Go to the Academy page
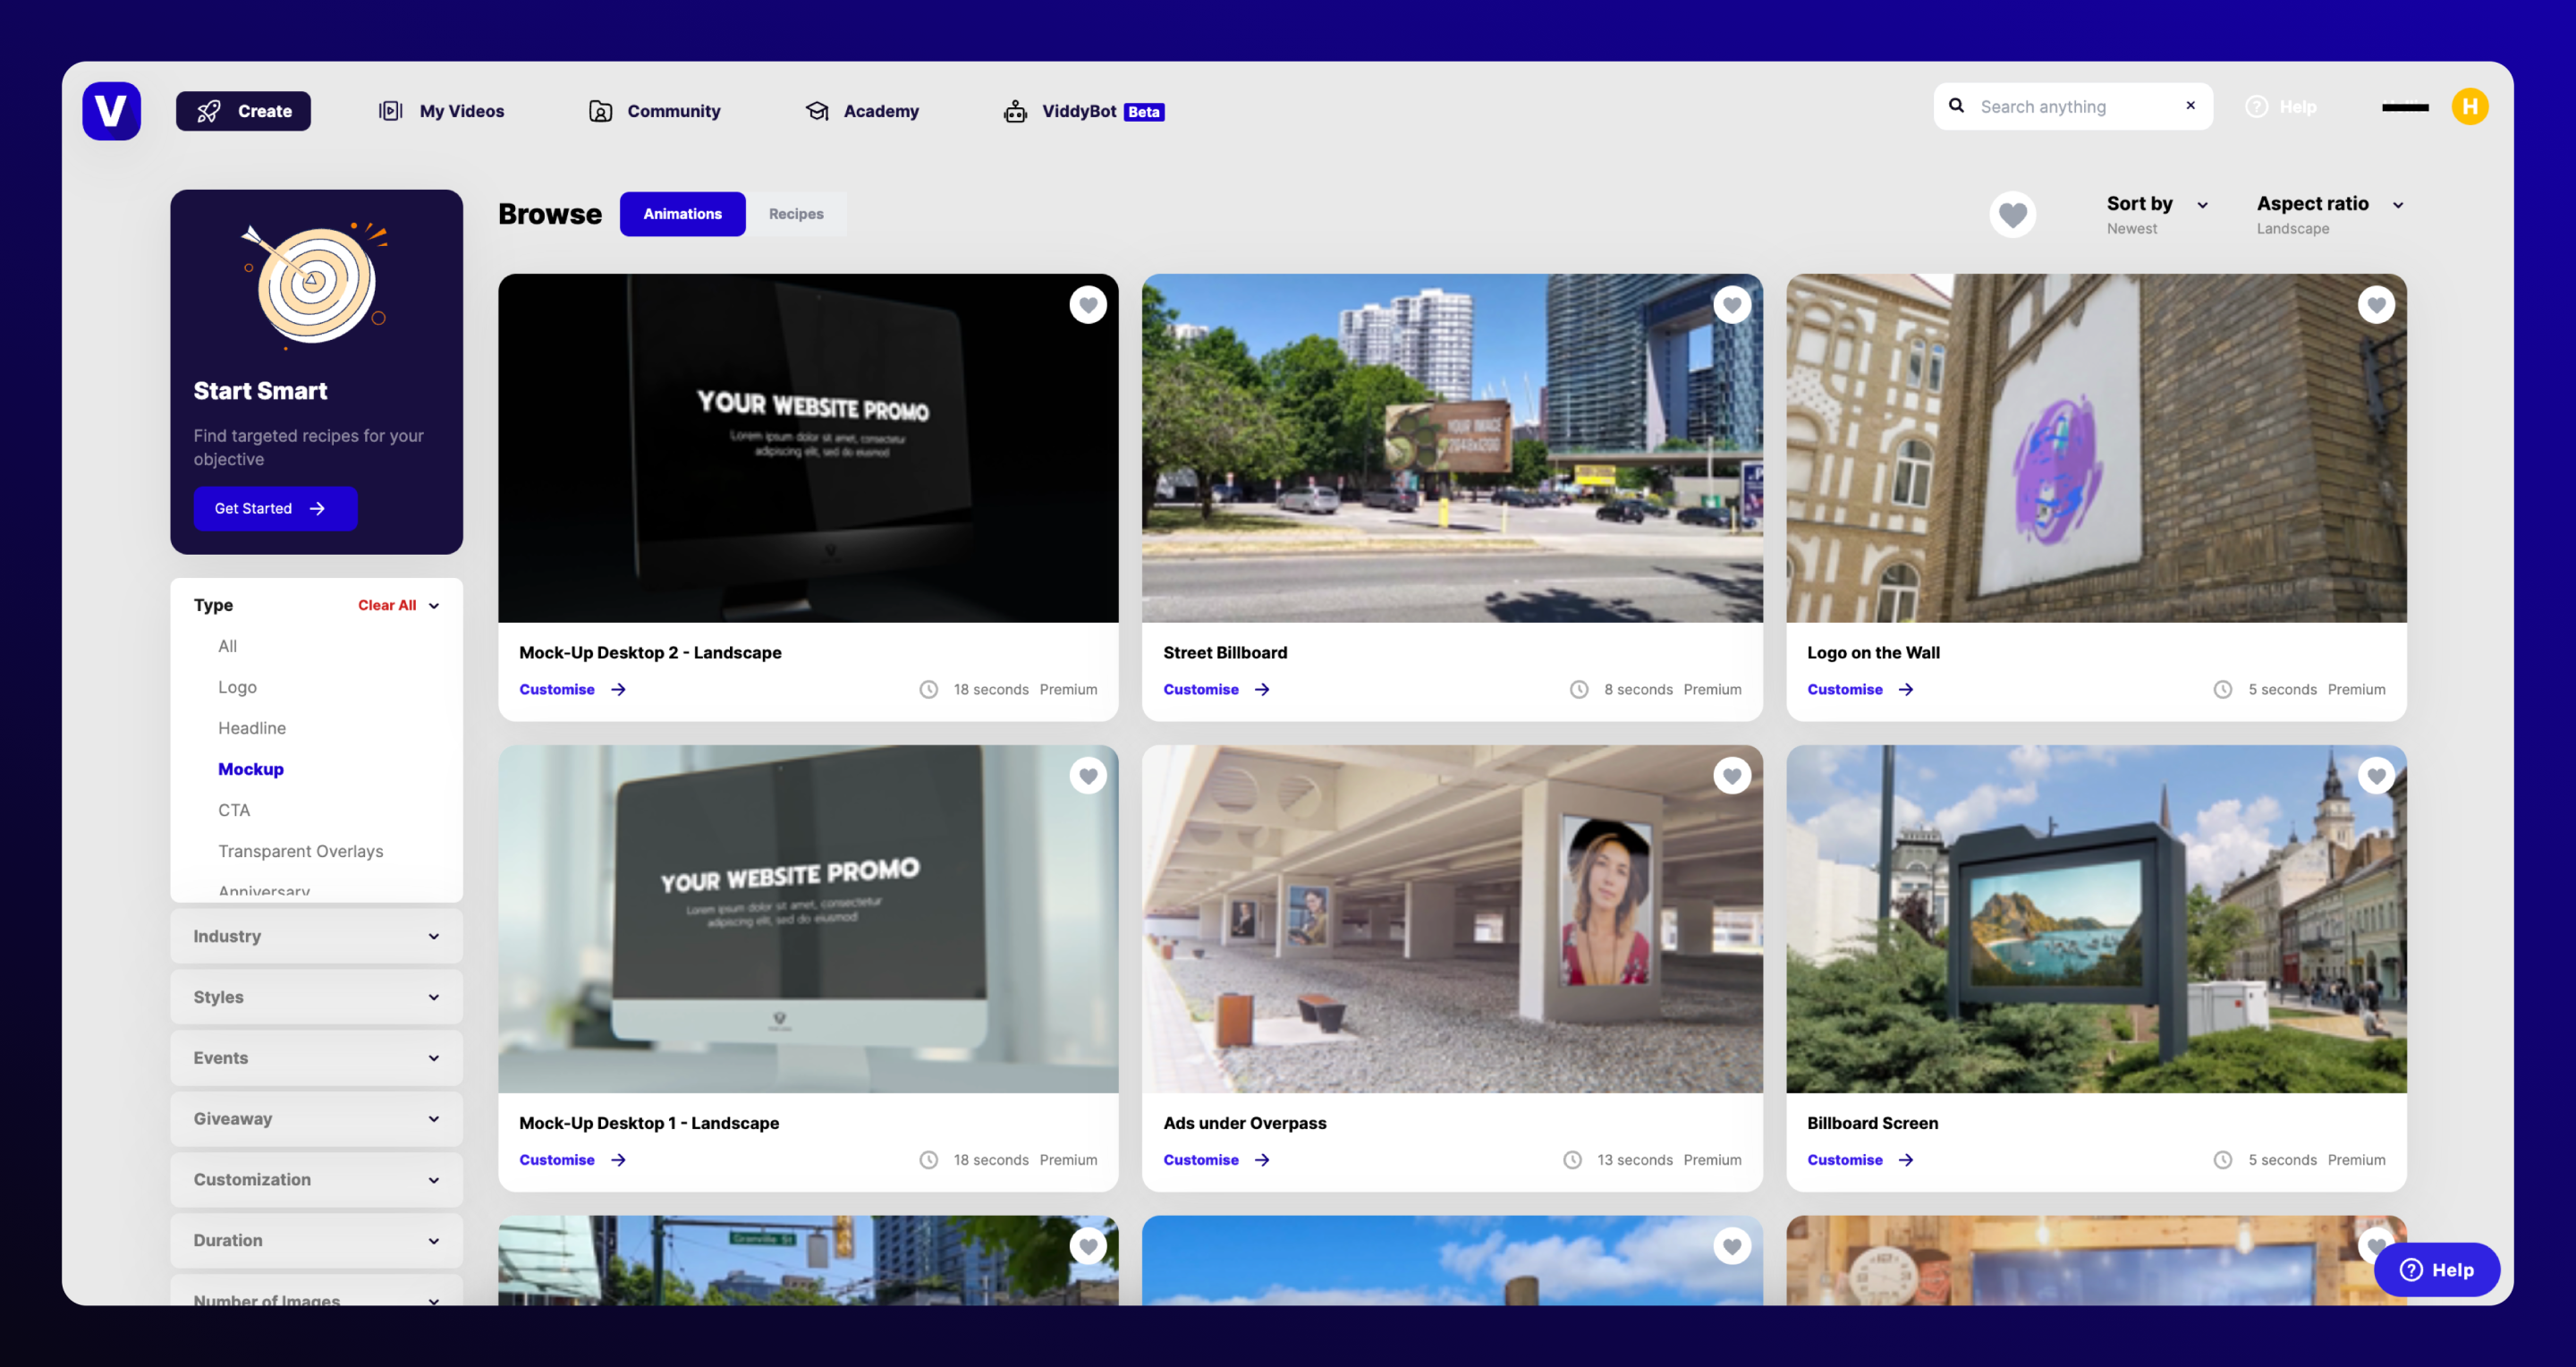Screen dimensions: 2576x1367 coord(862,111)
